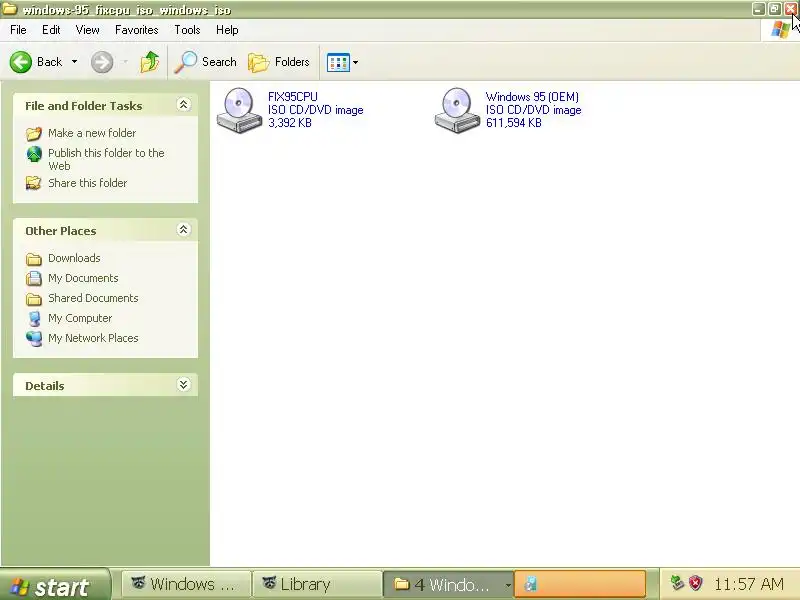Click the Up folder level icon
800x600 pixels.
(149, 62)
